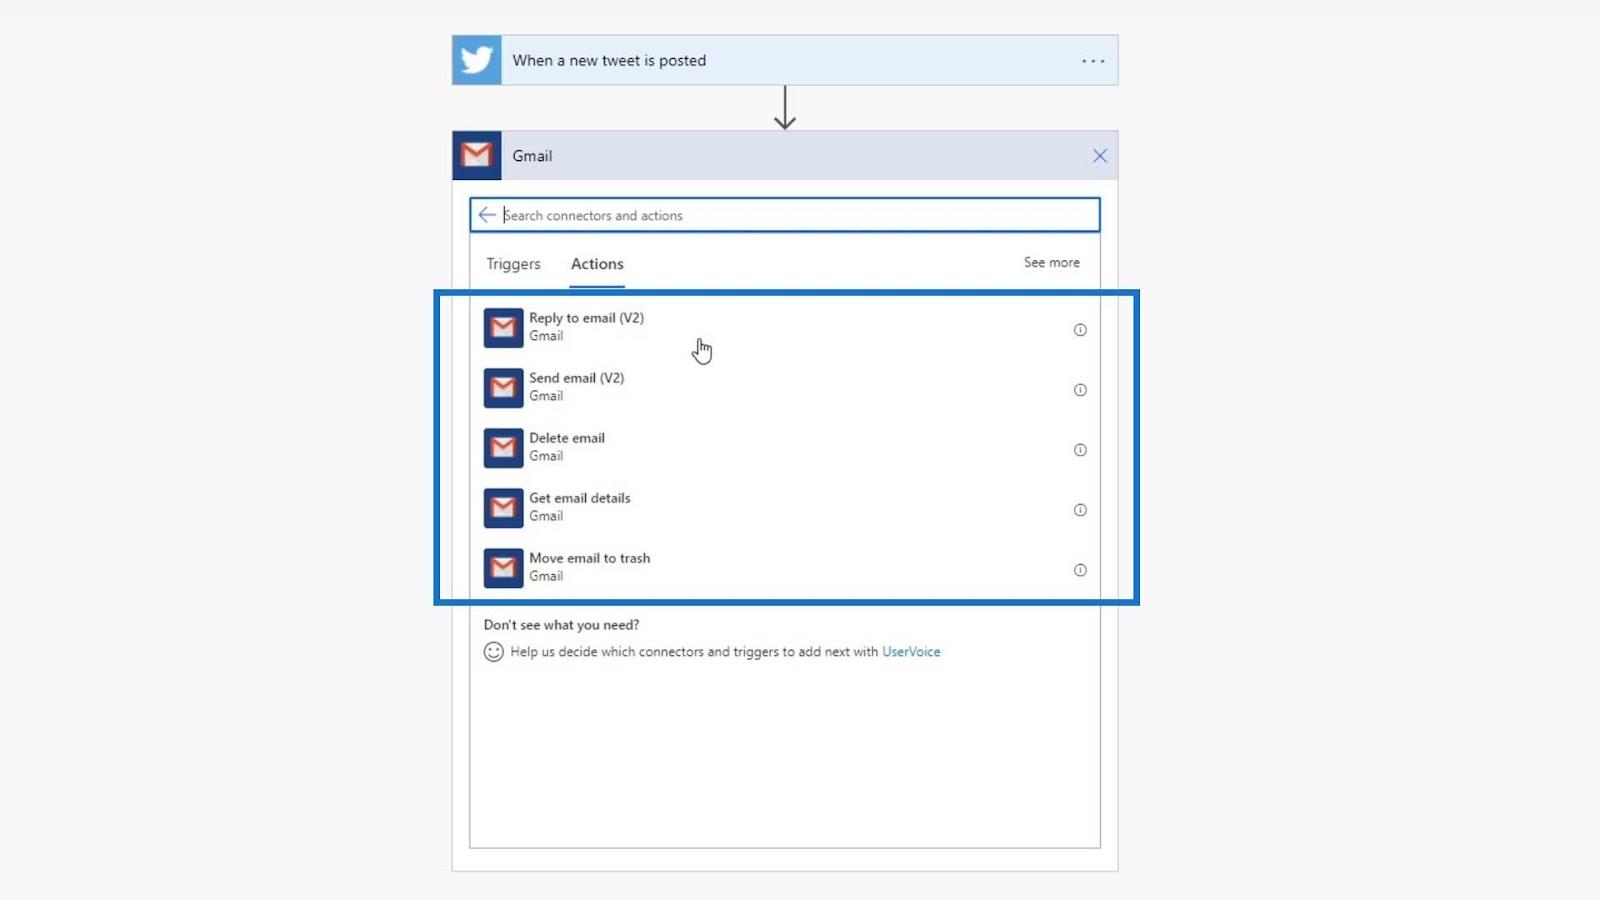Click Gmail icon next to Get email details
This screenshot has height=900, width=1600.
(503, 507)
